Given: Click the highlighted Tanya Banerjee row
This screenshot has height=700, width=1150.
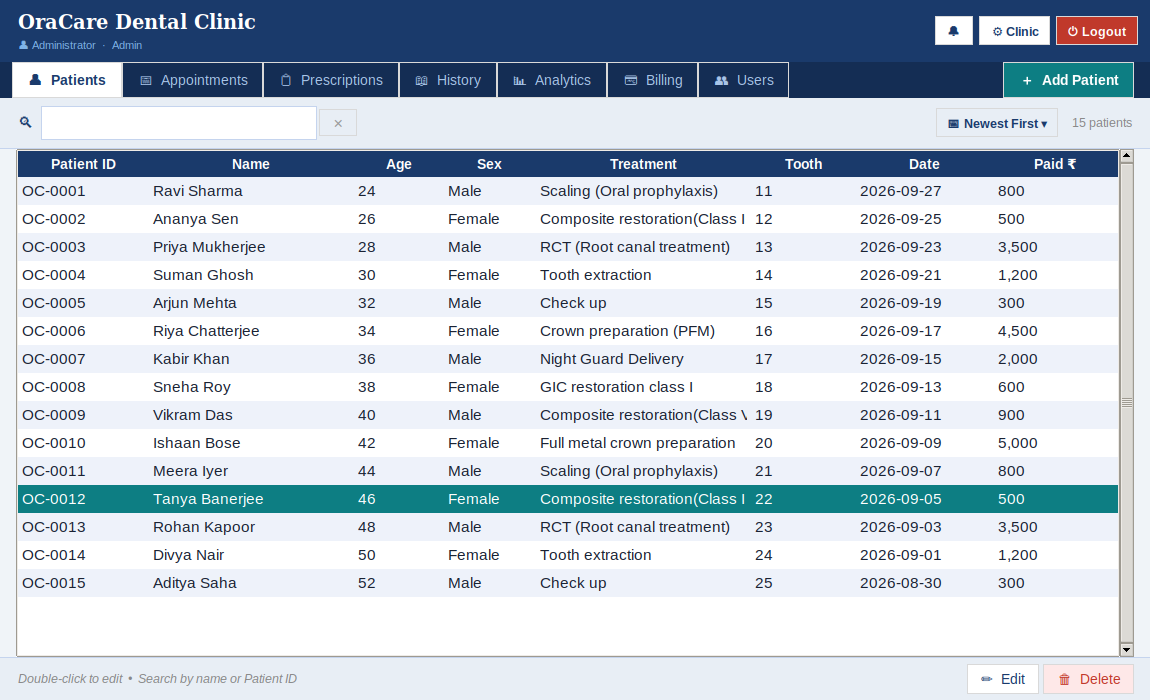Looking at the screenshot, I should coord(568,499).
